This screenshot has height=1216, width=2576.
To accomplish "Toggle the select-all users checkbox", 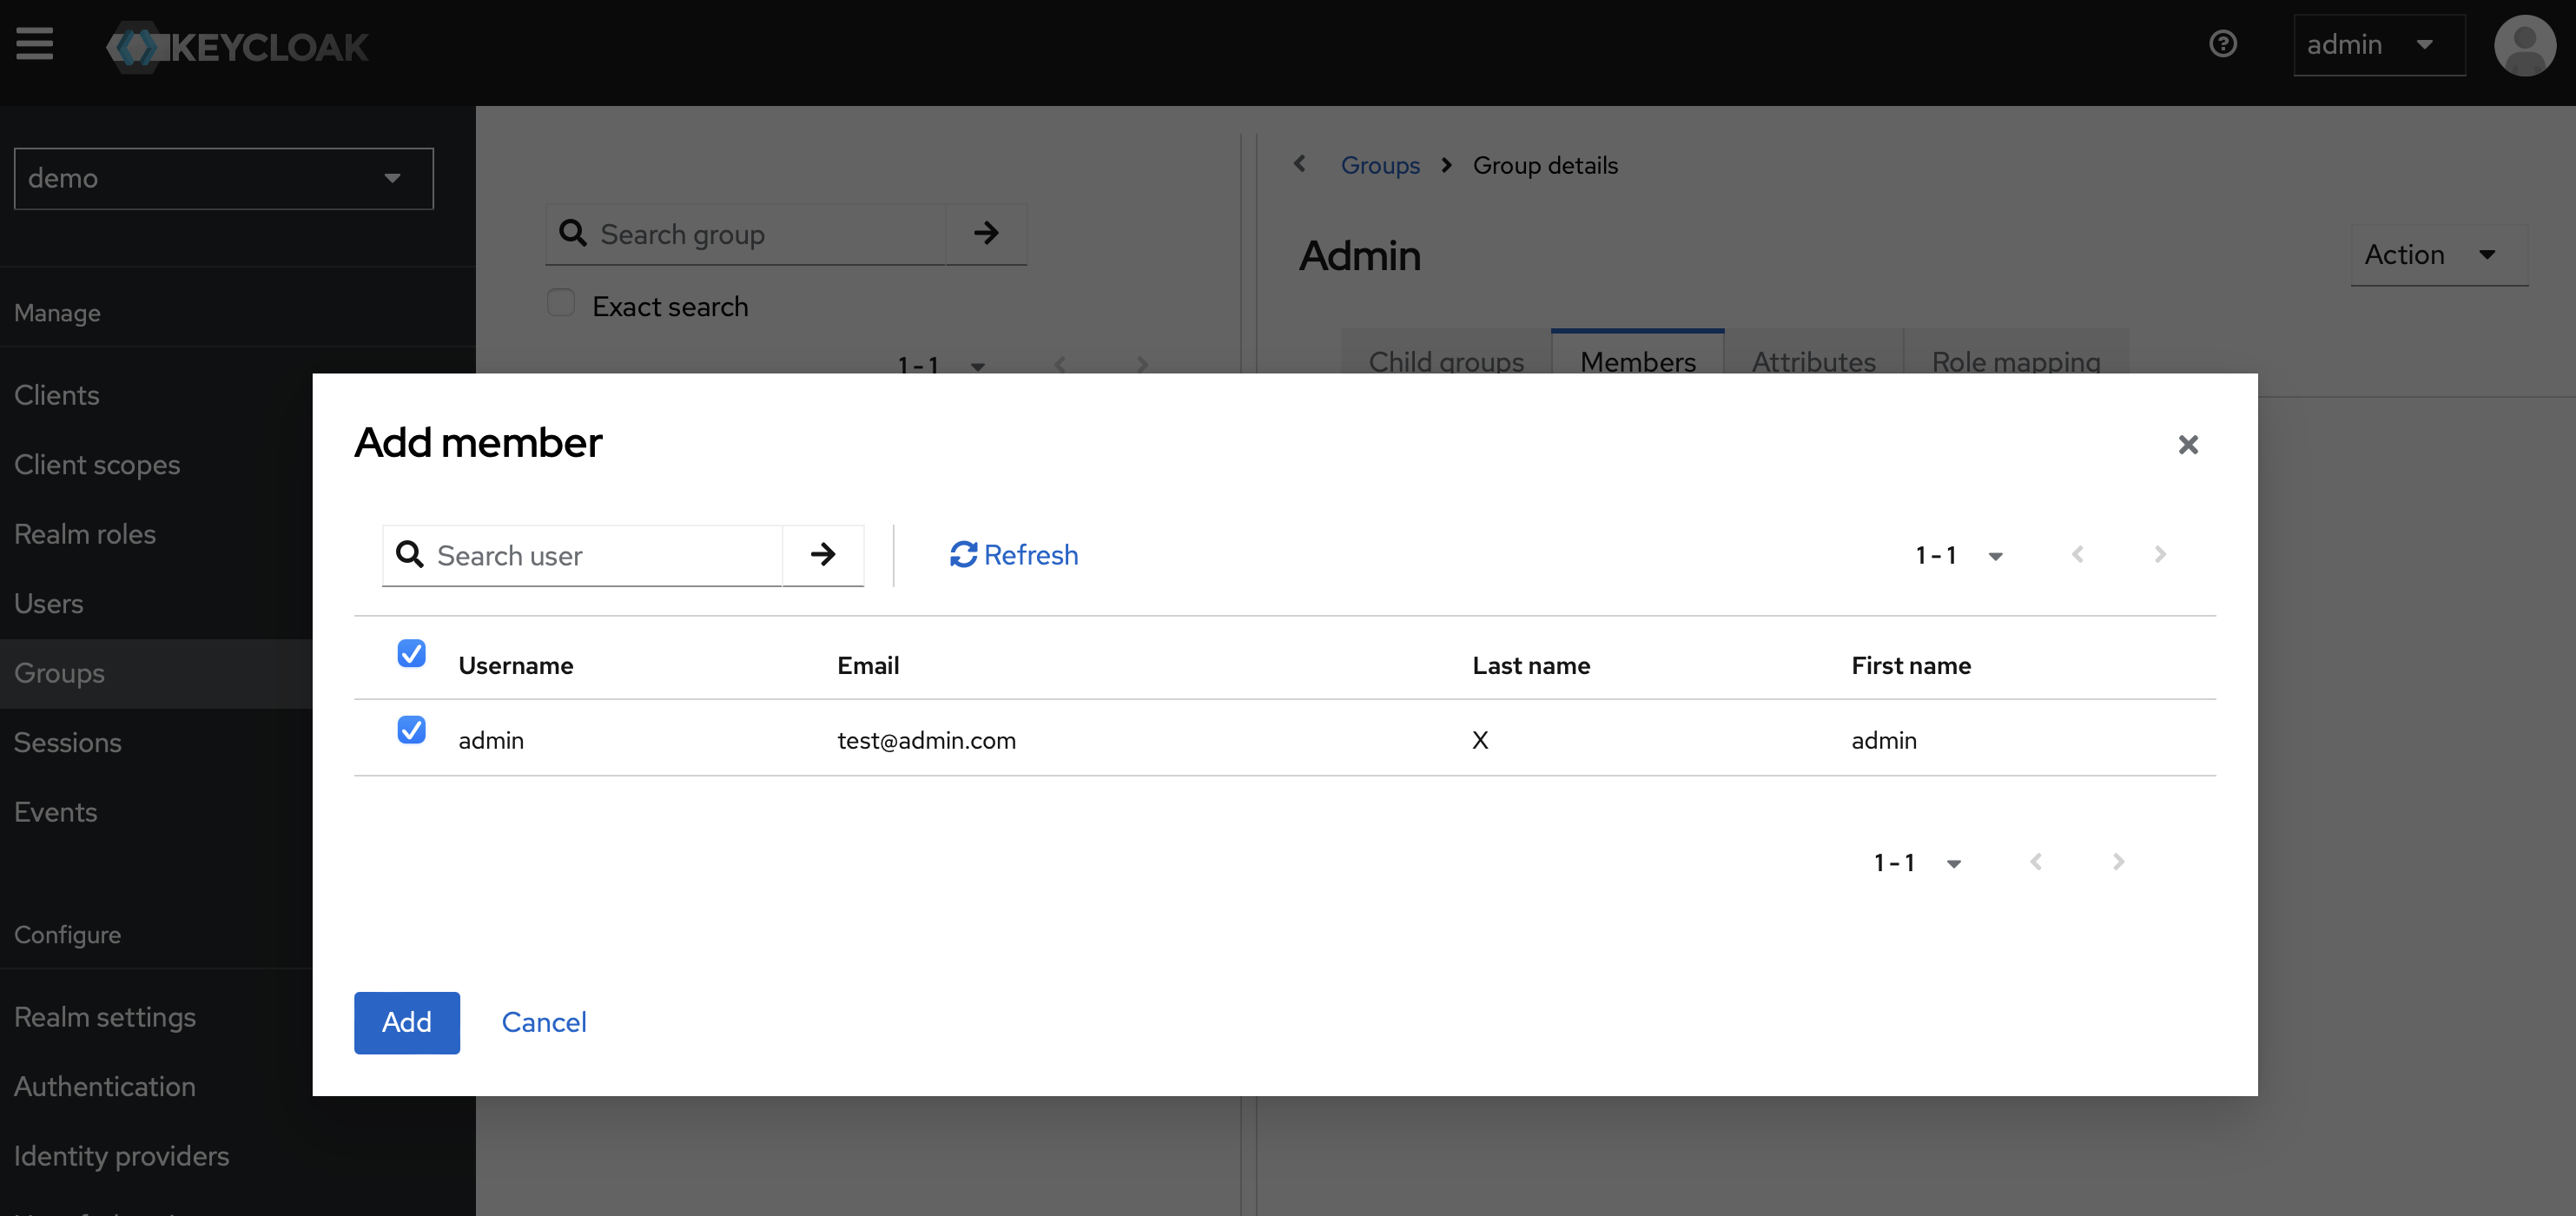I will click(x=411, y=654).
